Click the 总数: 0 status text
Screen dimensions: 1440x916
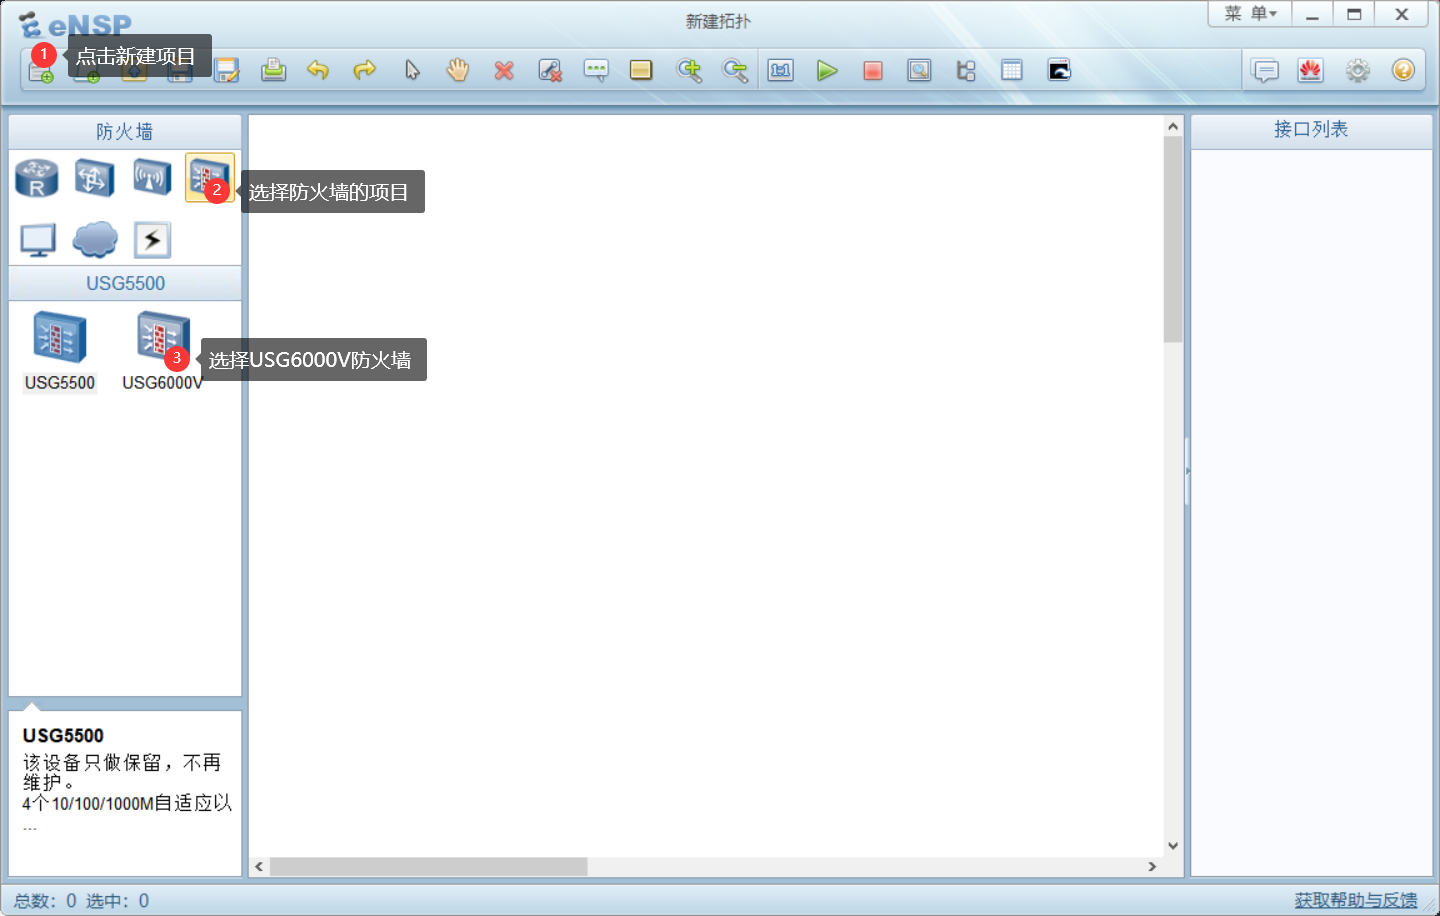click(x=45, y=901)
